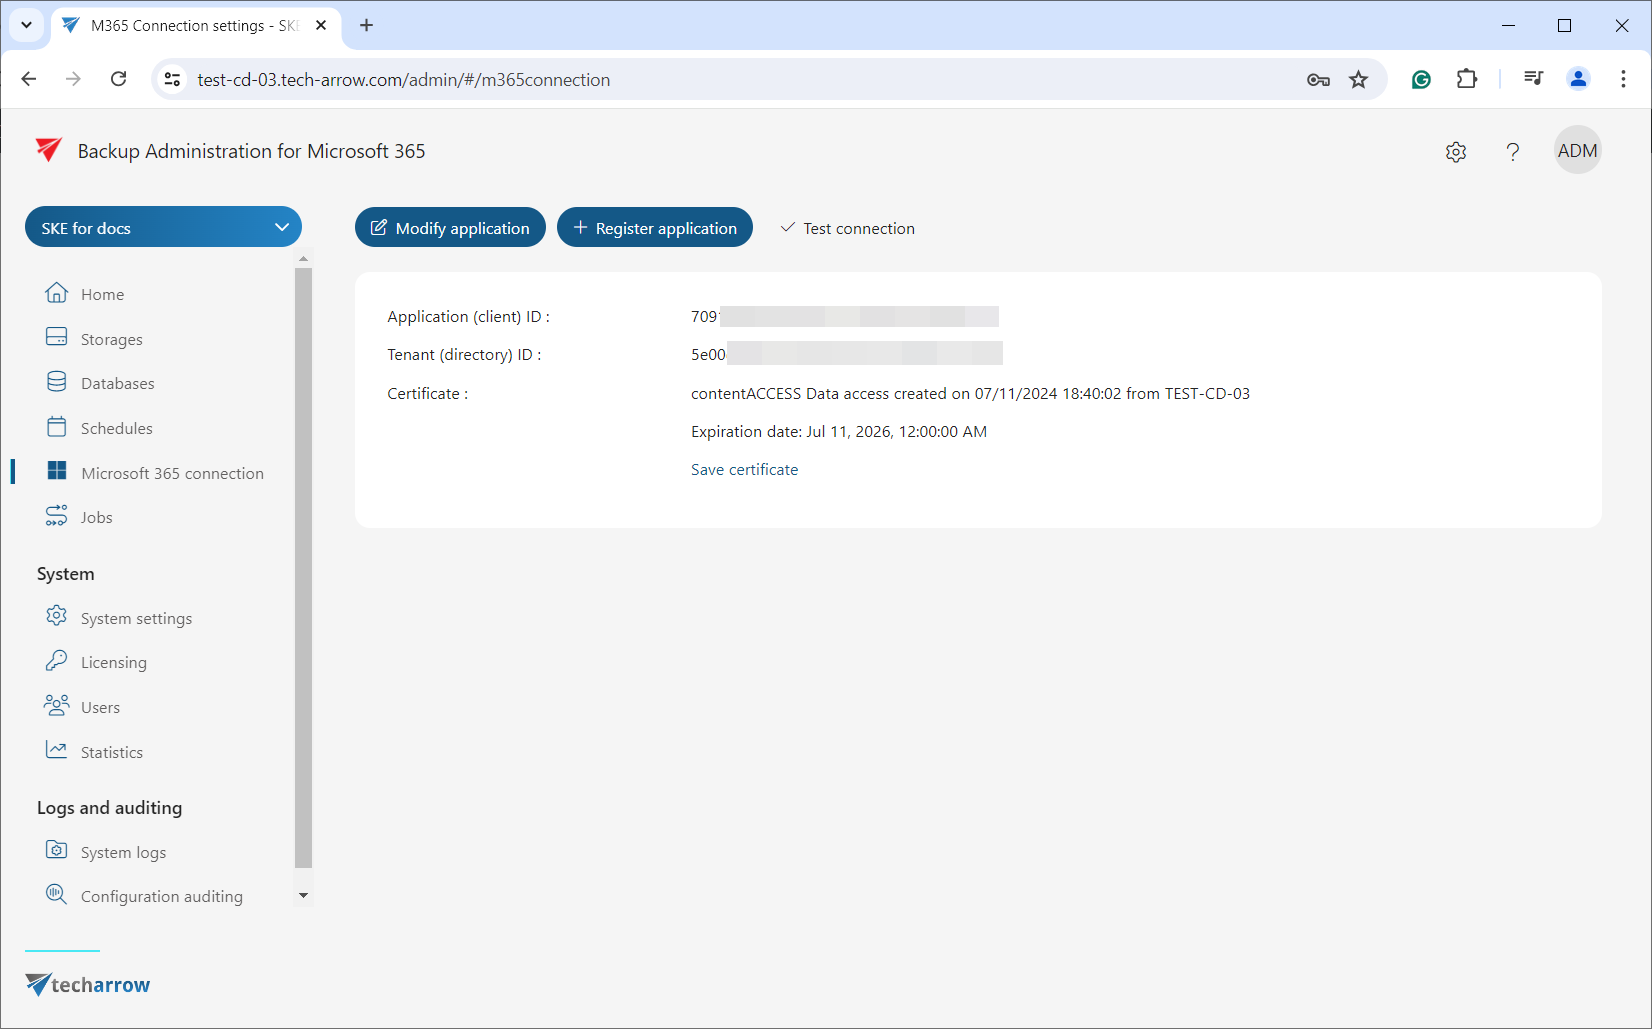Open the settings gear icon in header
The image size is (1652, 1029).
(x=1456, y=152)
